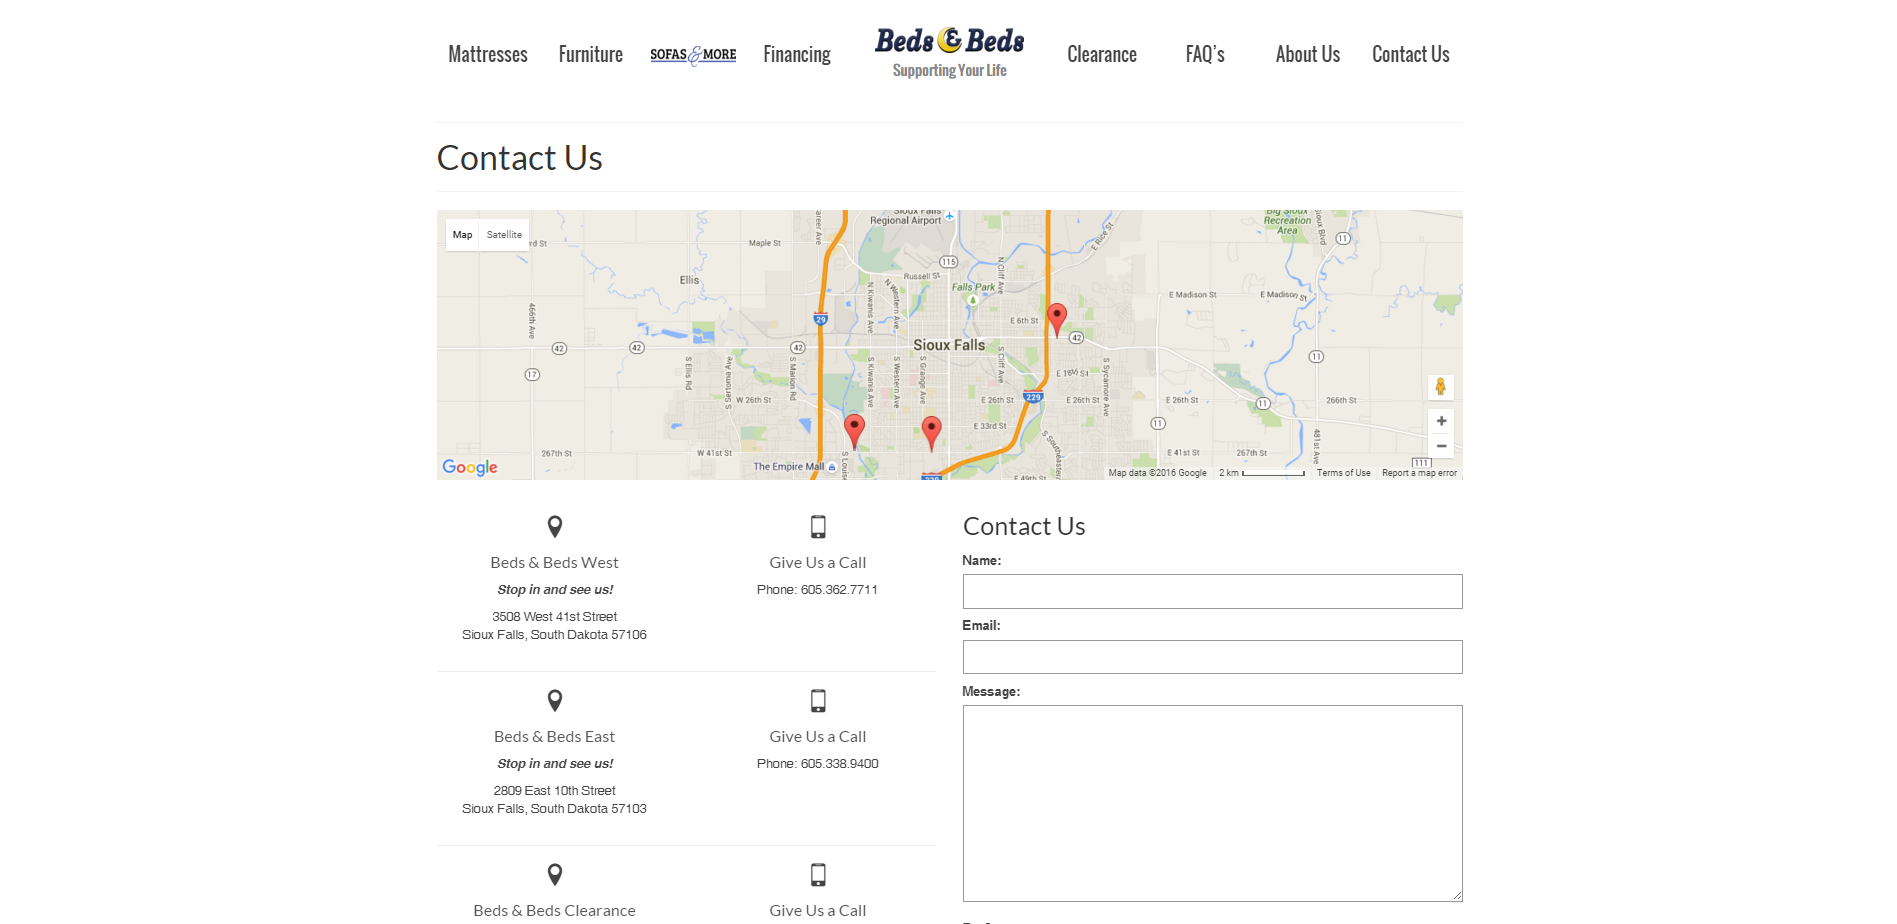
Task: Click the red map pin near E 6th St
Action: 1057,319
